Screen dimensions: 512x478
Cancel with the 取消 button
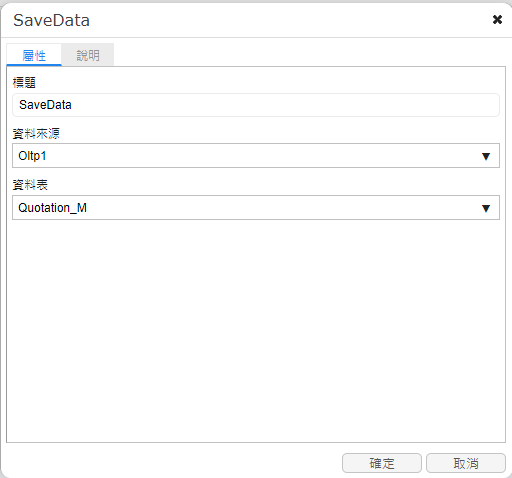click(x=466, y=463)
